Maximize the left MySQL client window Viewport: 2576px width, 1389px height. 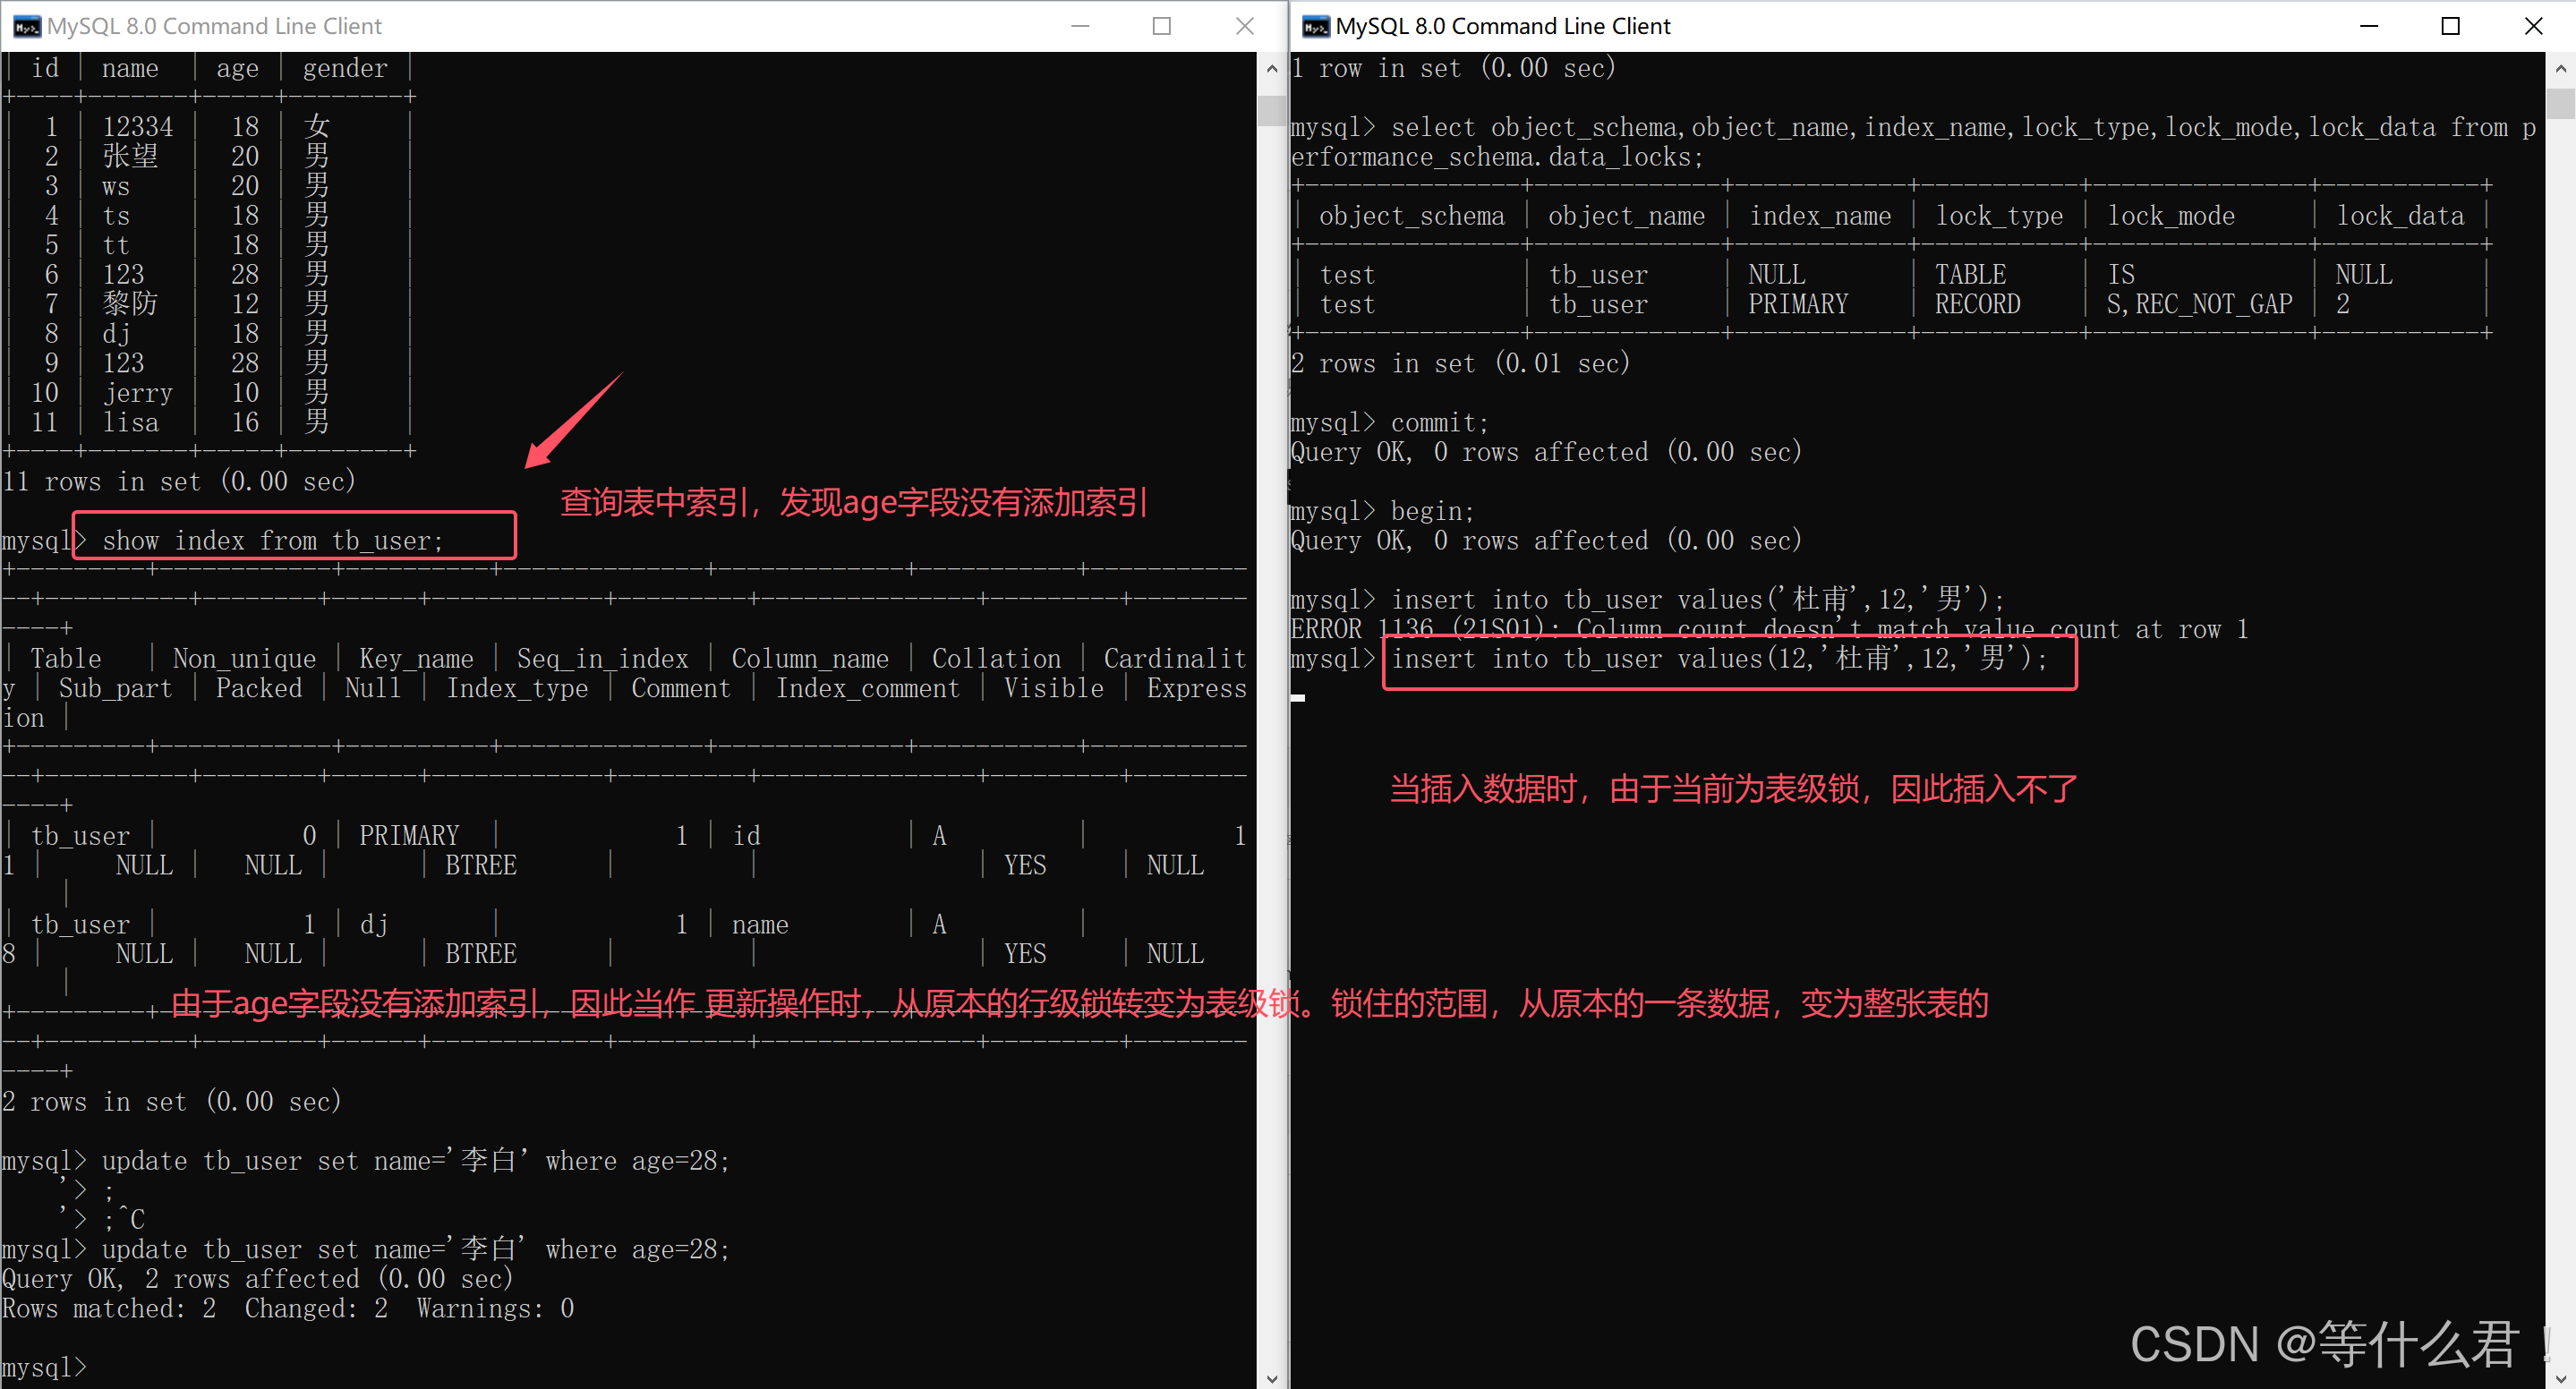pos(1161,27)
